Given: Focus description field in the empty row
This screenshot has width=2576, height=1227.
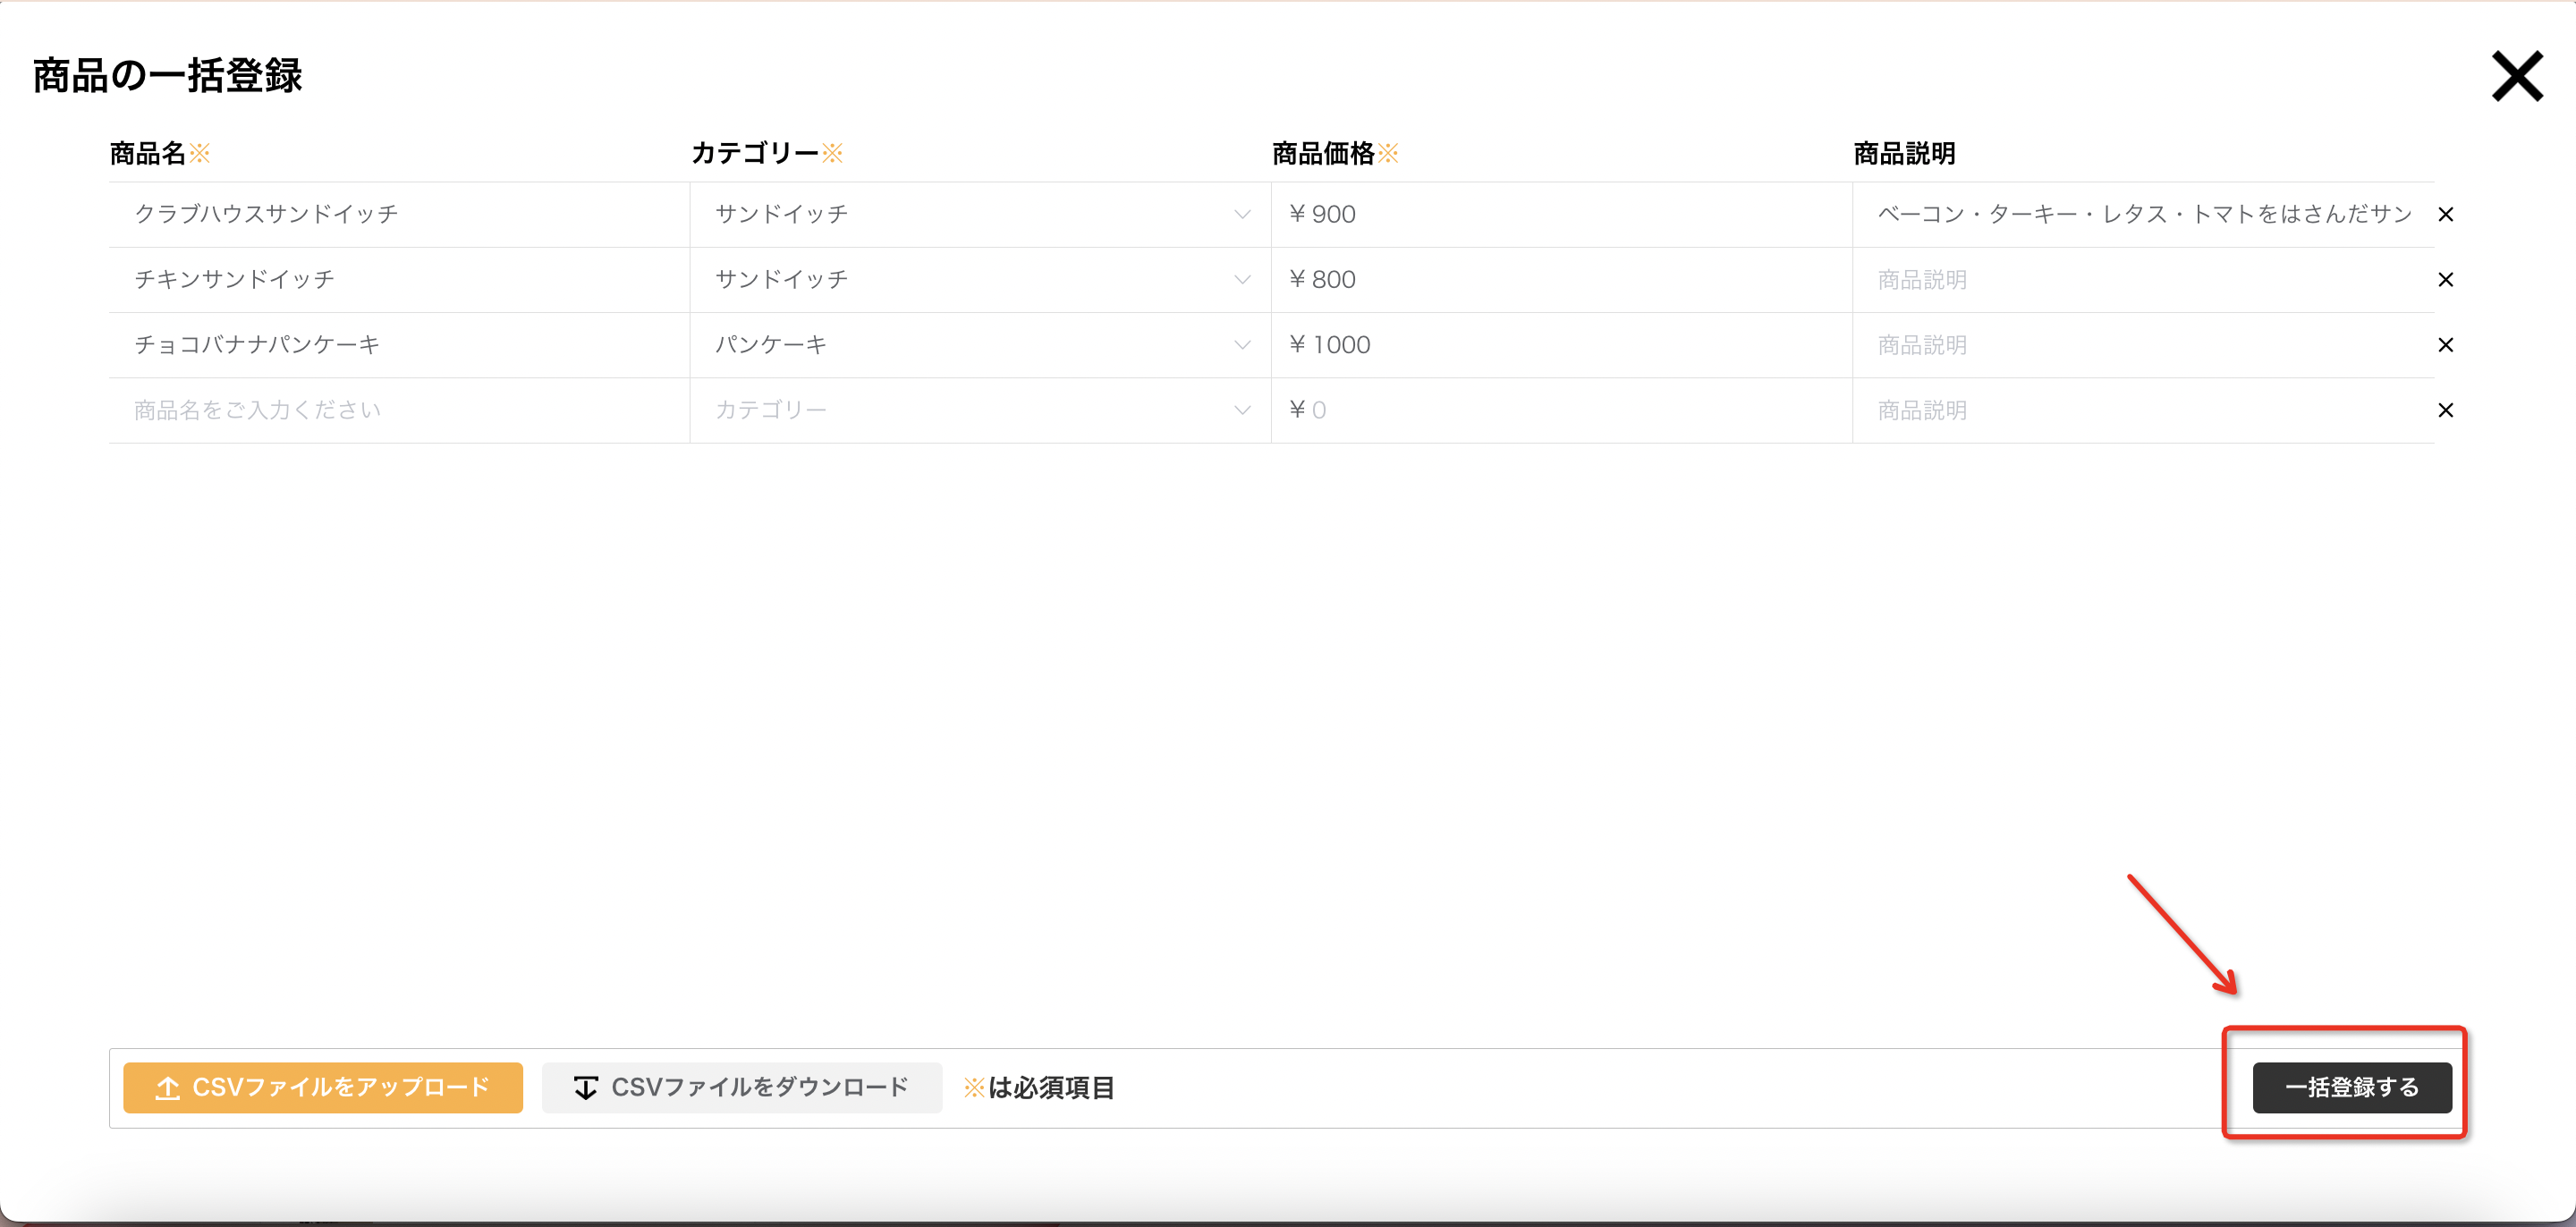Looking at the screenshot, I should coord(2144,410).
